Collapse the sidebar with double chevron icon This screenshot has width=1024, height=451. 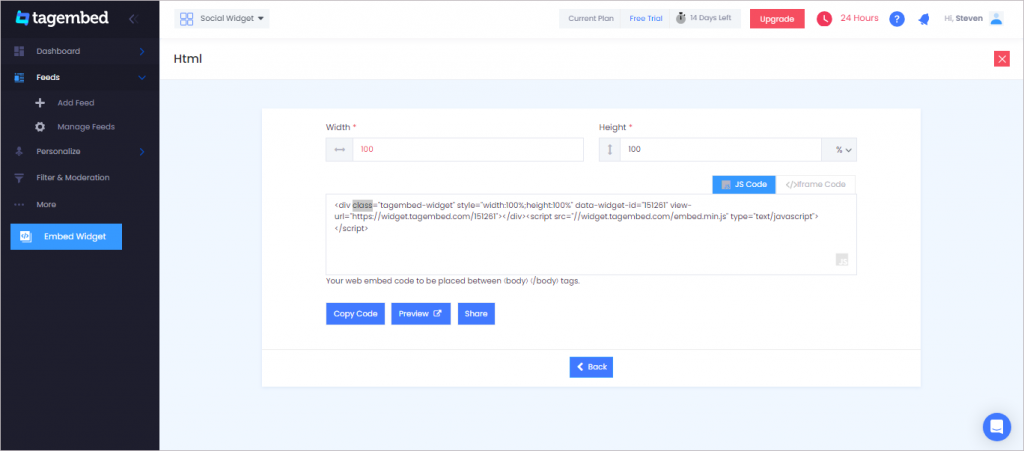point(133,19)
